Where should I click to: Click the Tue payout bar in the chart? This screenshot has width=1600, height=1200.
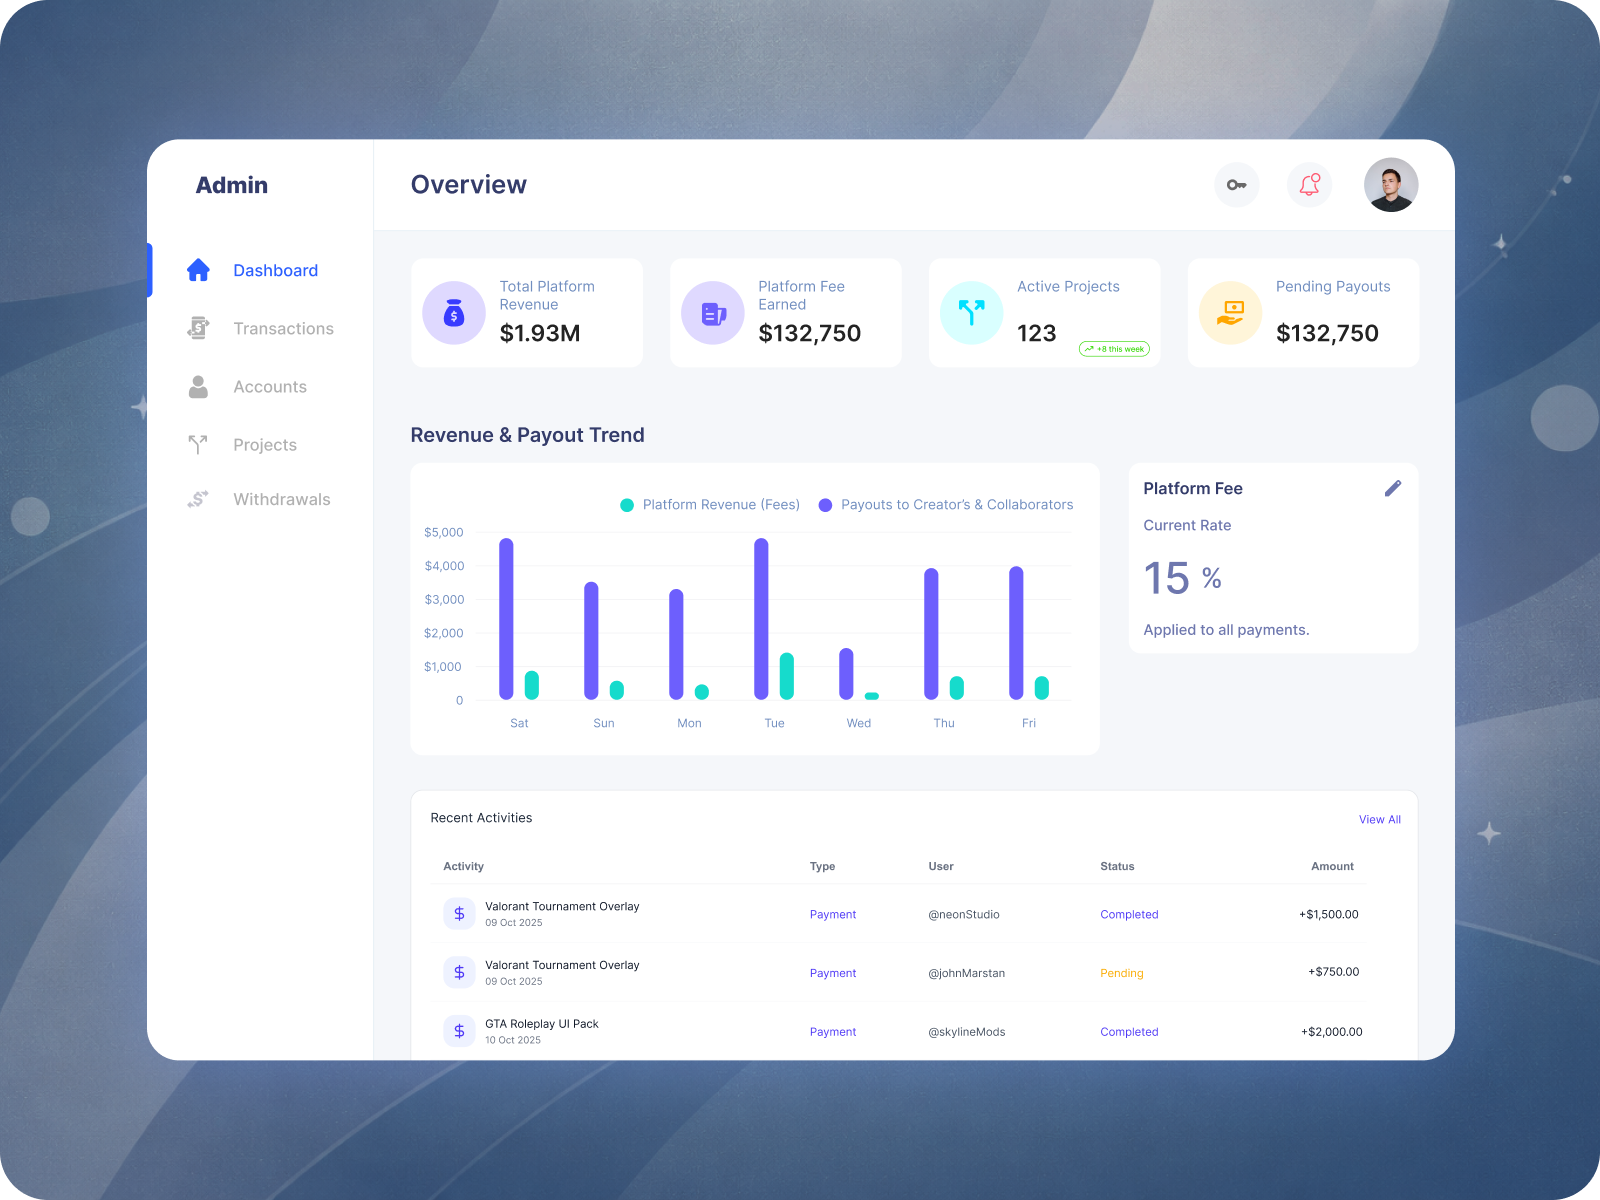click(761, 620)
